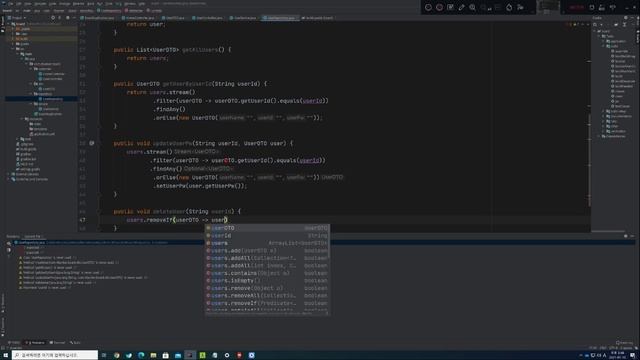Open the Terminal tool window tab
Viewport: 640px width, 360px height.
tap(57, 343)
